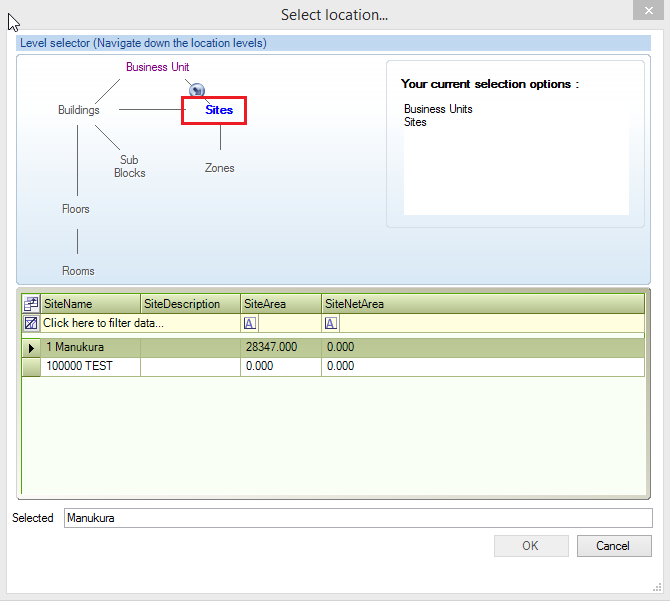Pick the Rooms level node
This screenshot has height=602, width=670.
[x=78, y=271]
